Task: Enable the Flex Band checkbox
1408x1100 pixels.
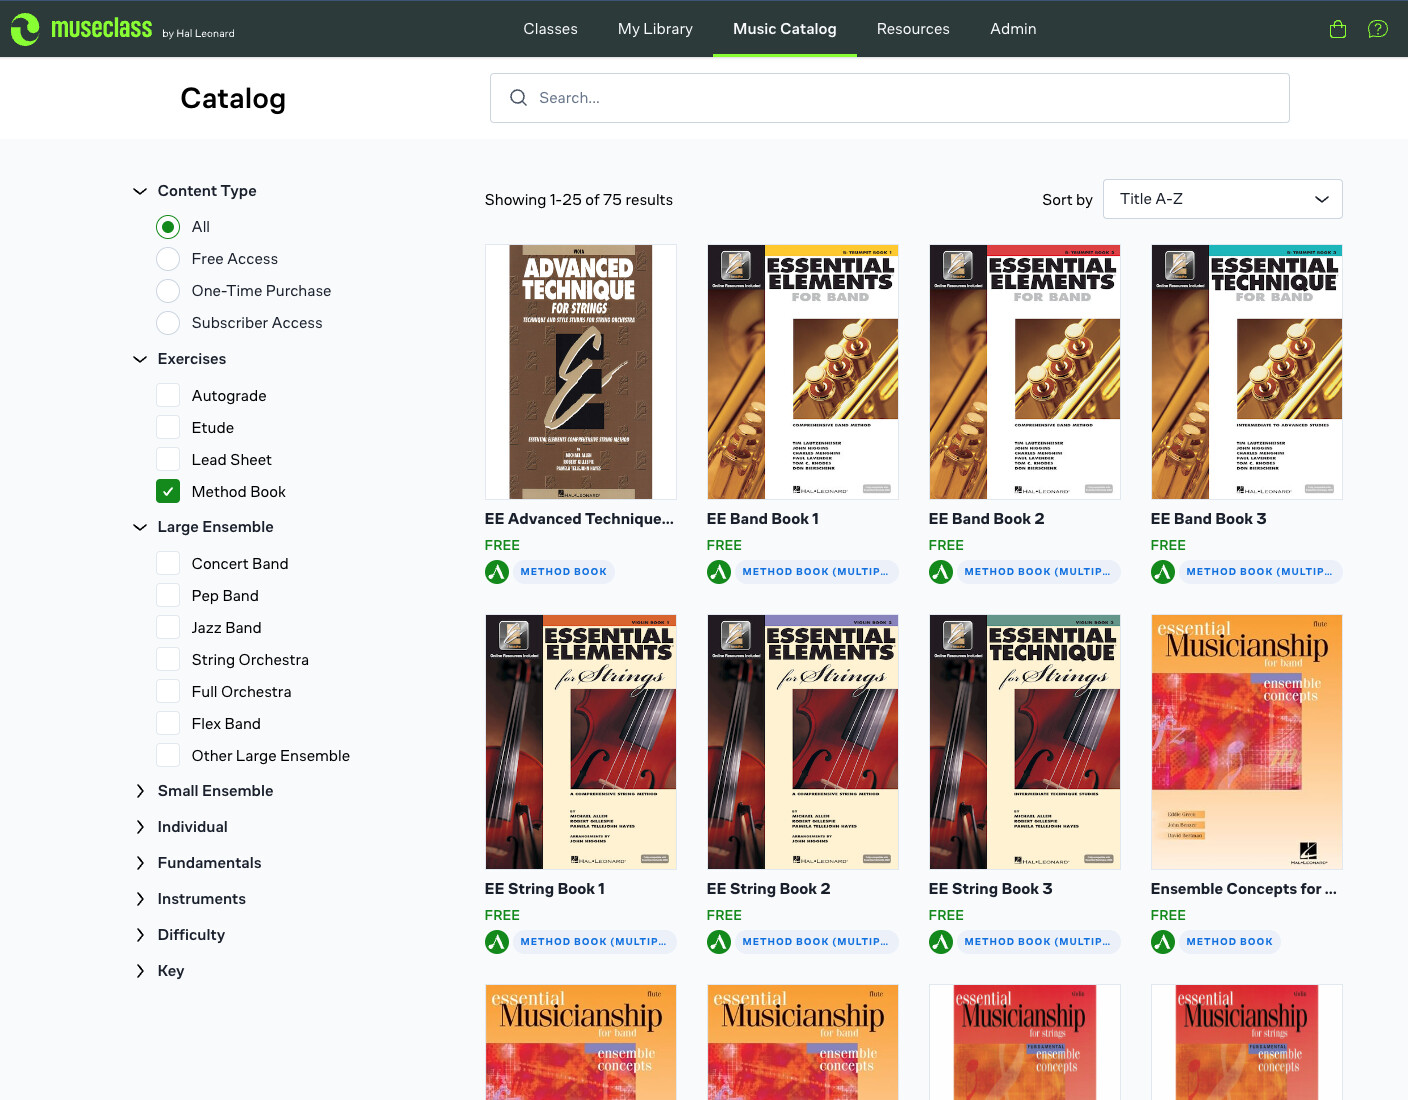Action: point(168,724)
